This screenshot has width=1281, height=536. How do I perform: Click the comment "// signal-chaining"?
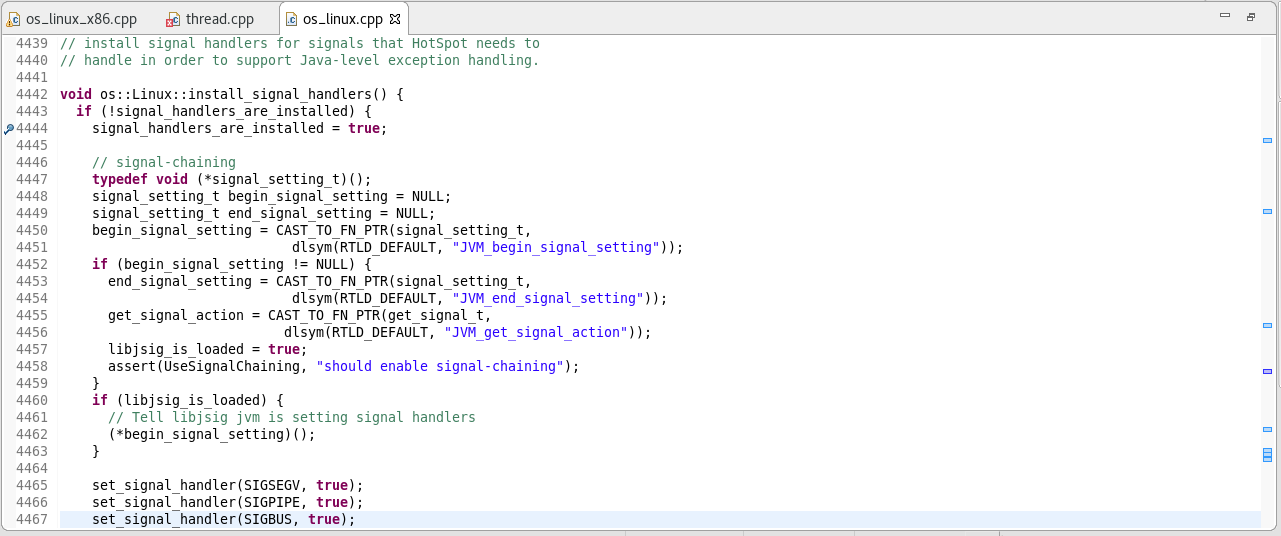point(164,163)
